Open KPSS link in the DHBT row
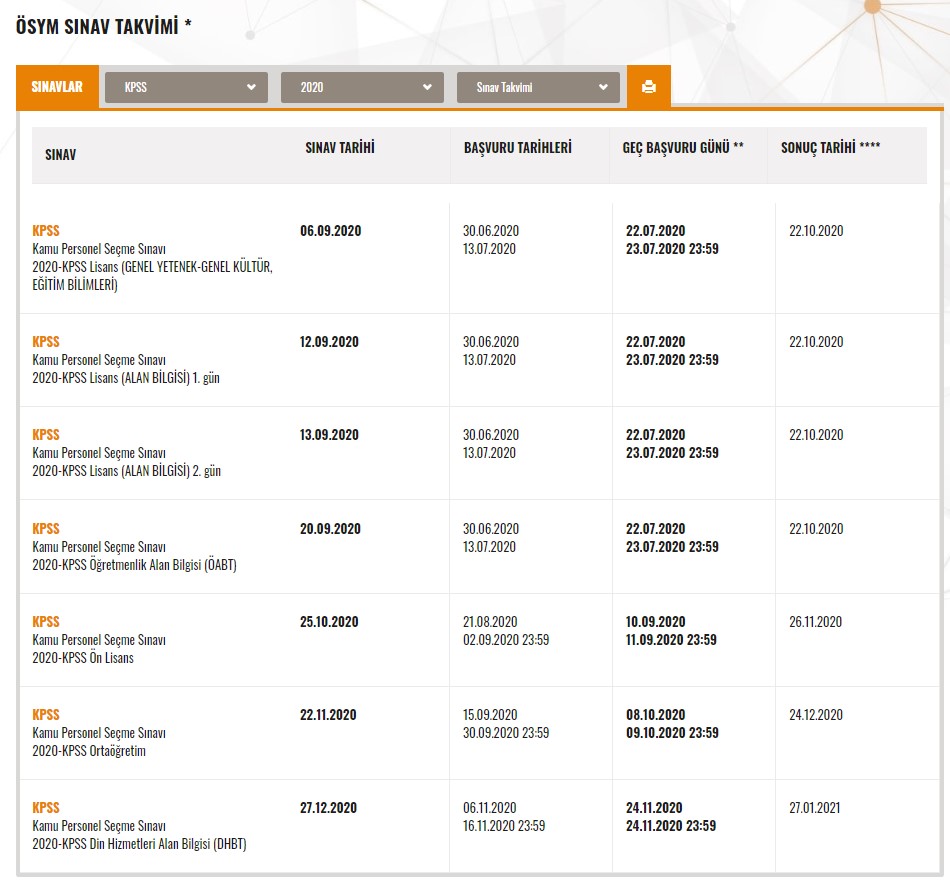 click(x=45, y=808)
